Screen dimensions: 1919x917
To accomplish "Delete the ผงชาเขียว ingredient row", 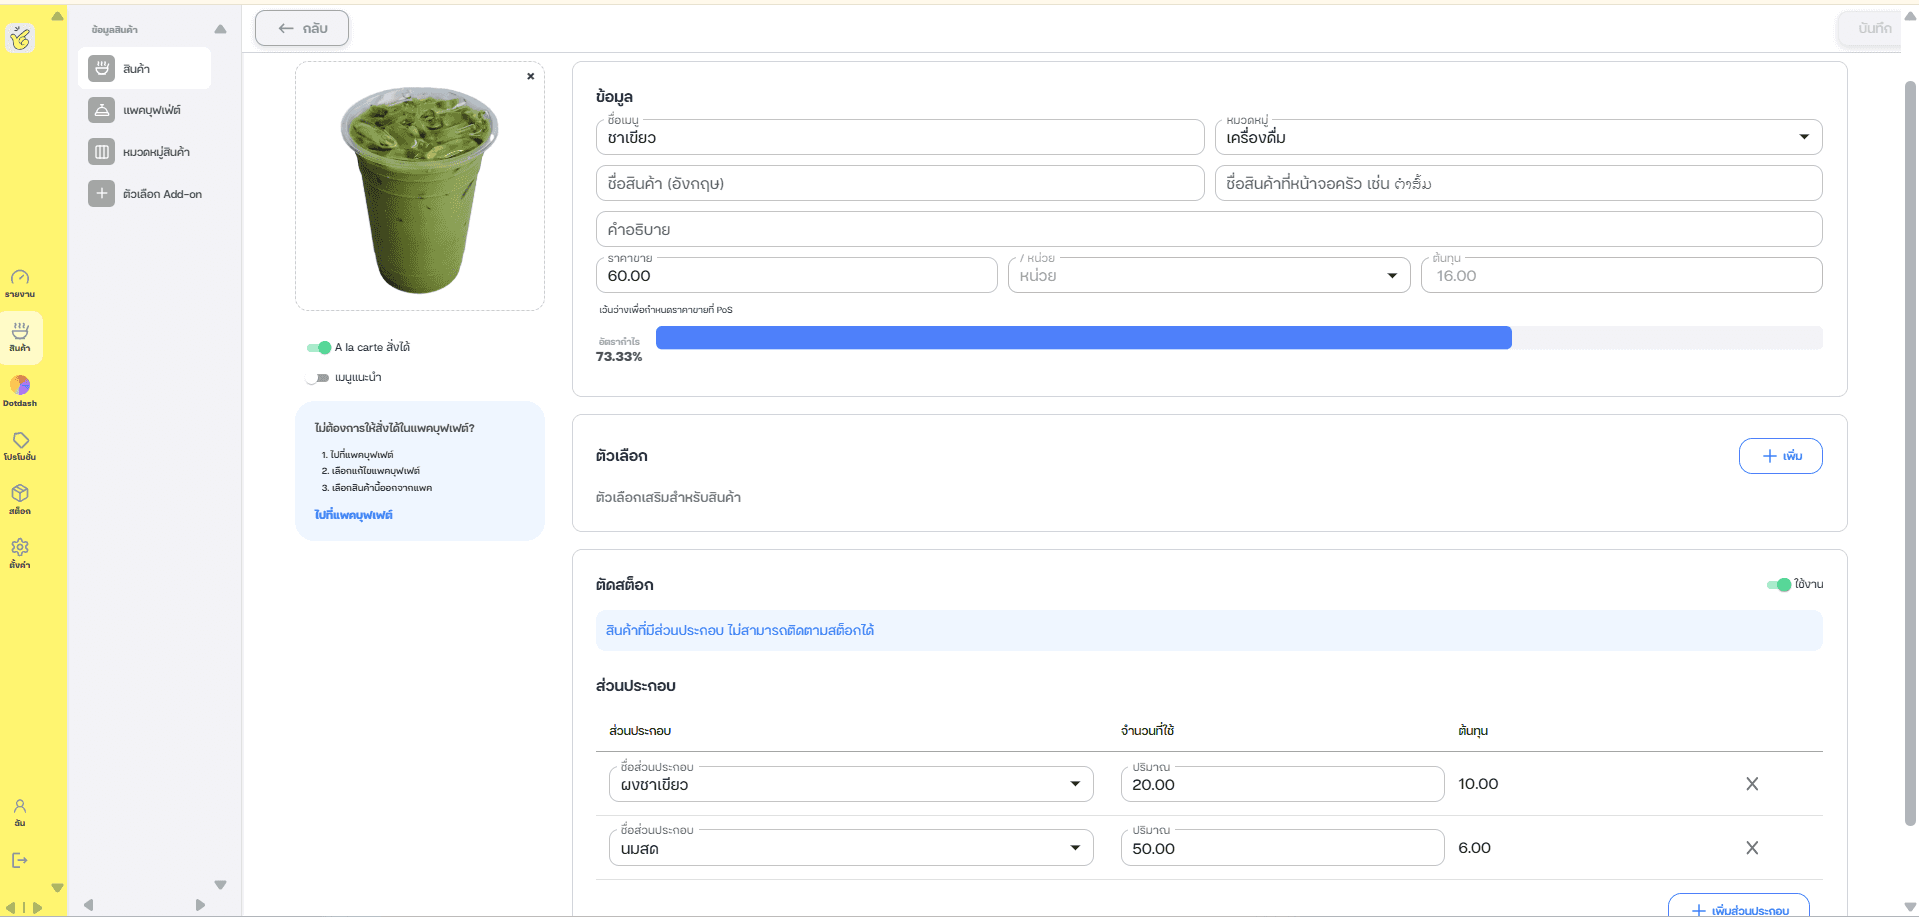I will tap(1752, 784).
